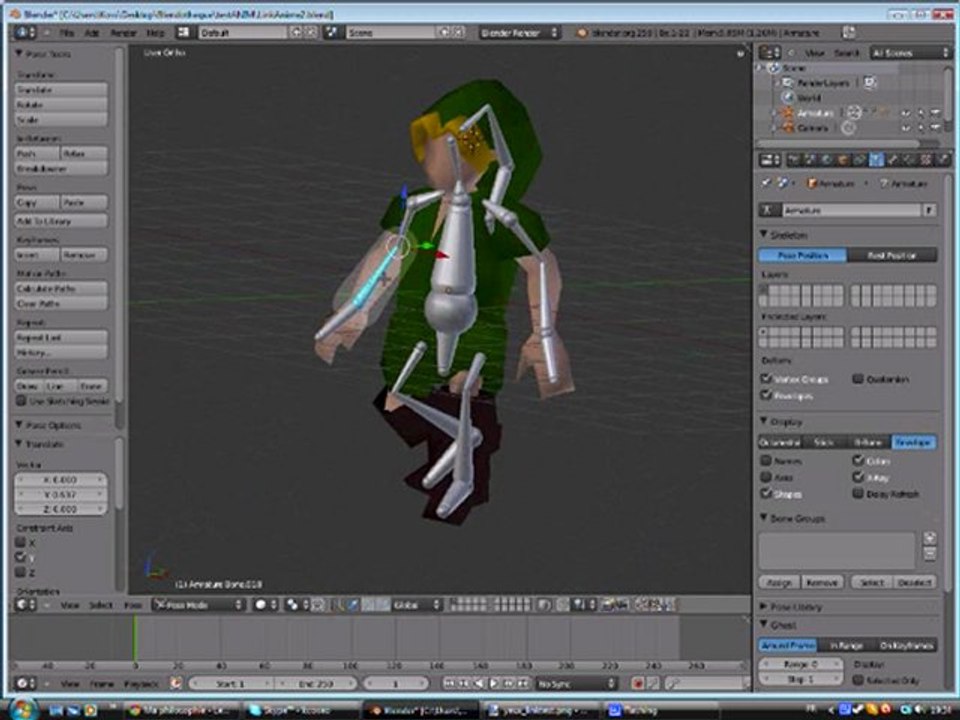Click the timeline play animation button
Image resolution: width=960 pixels, height=720 pixels.
494,683
